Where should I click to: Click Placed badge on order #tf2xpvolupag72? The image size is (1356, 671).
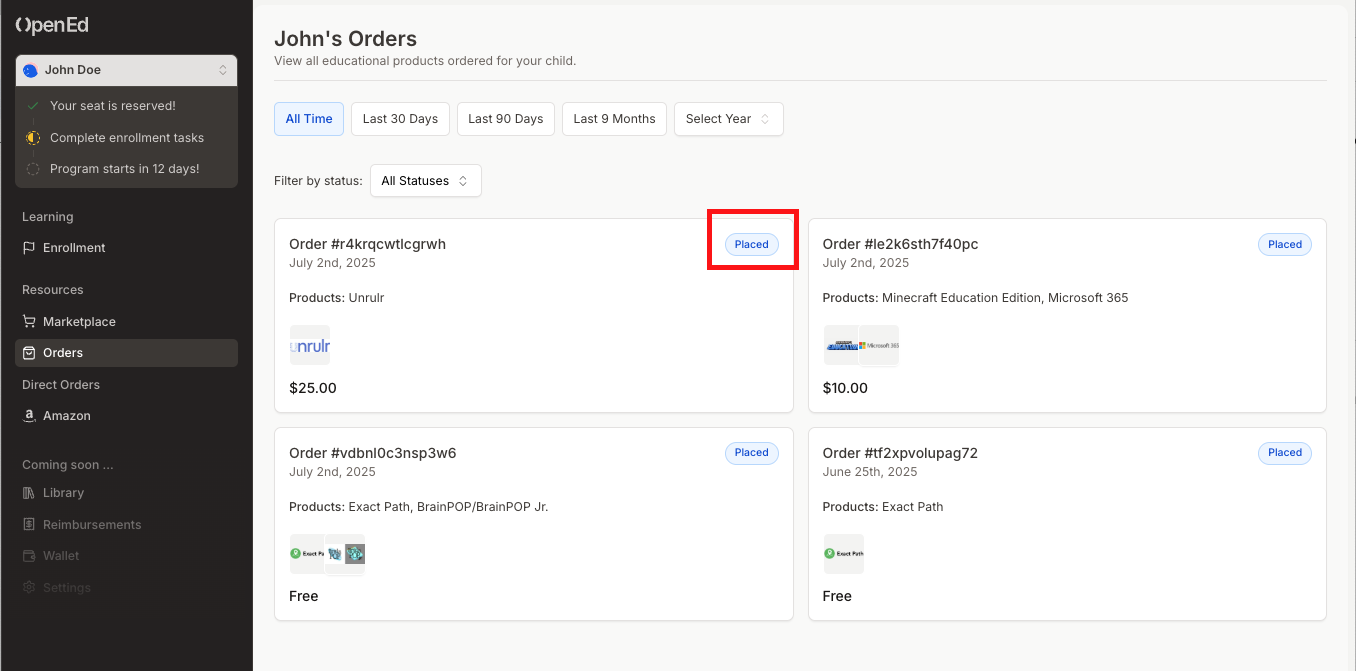pos(1284,453)
